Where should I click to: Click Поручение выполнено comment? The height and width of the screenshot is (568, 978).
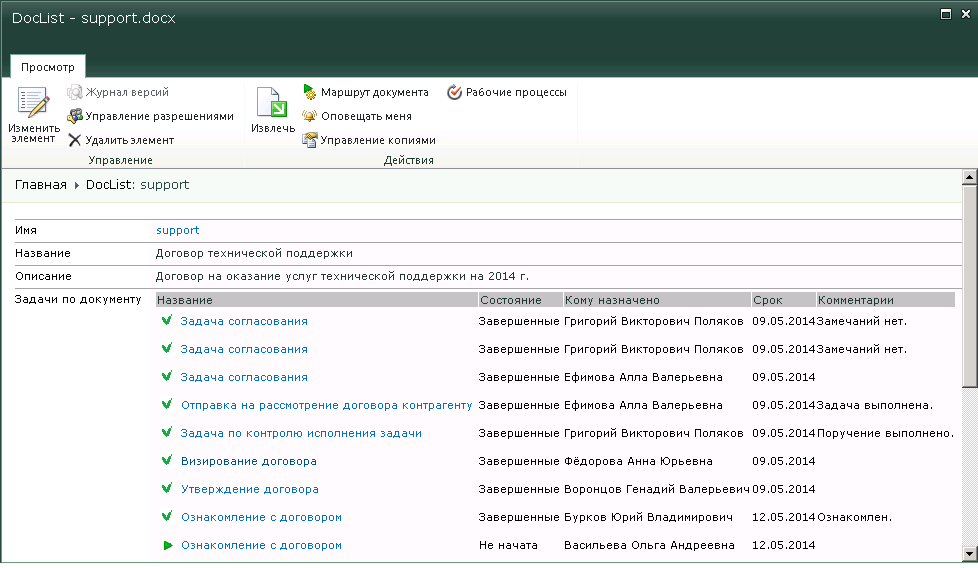point(886,433)
